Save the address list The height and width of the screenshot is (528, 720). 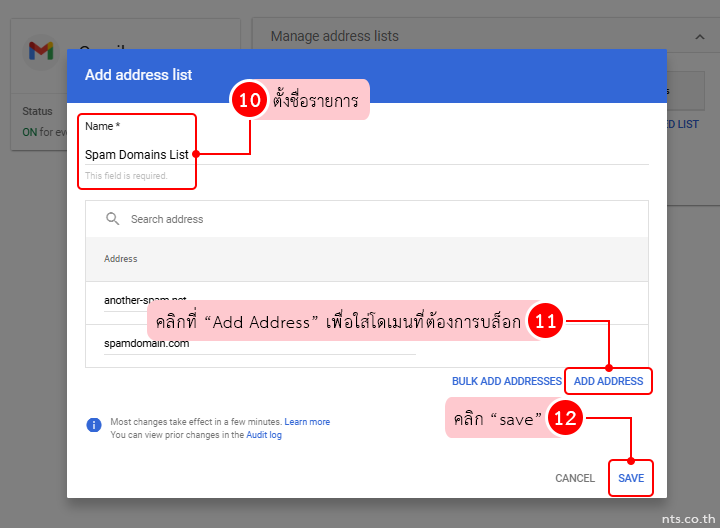630,478
